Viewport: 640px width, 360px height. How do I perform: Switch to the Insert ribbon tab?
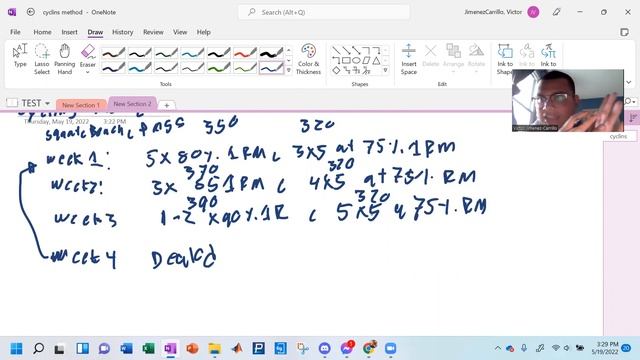(69, 32)
